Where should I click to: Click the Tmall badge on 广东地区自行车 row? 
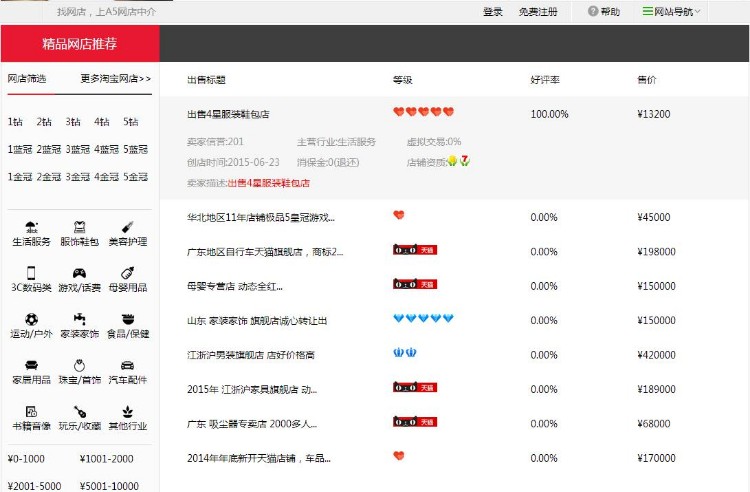415,250
